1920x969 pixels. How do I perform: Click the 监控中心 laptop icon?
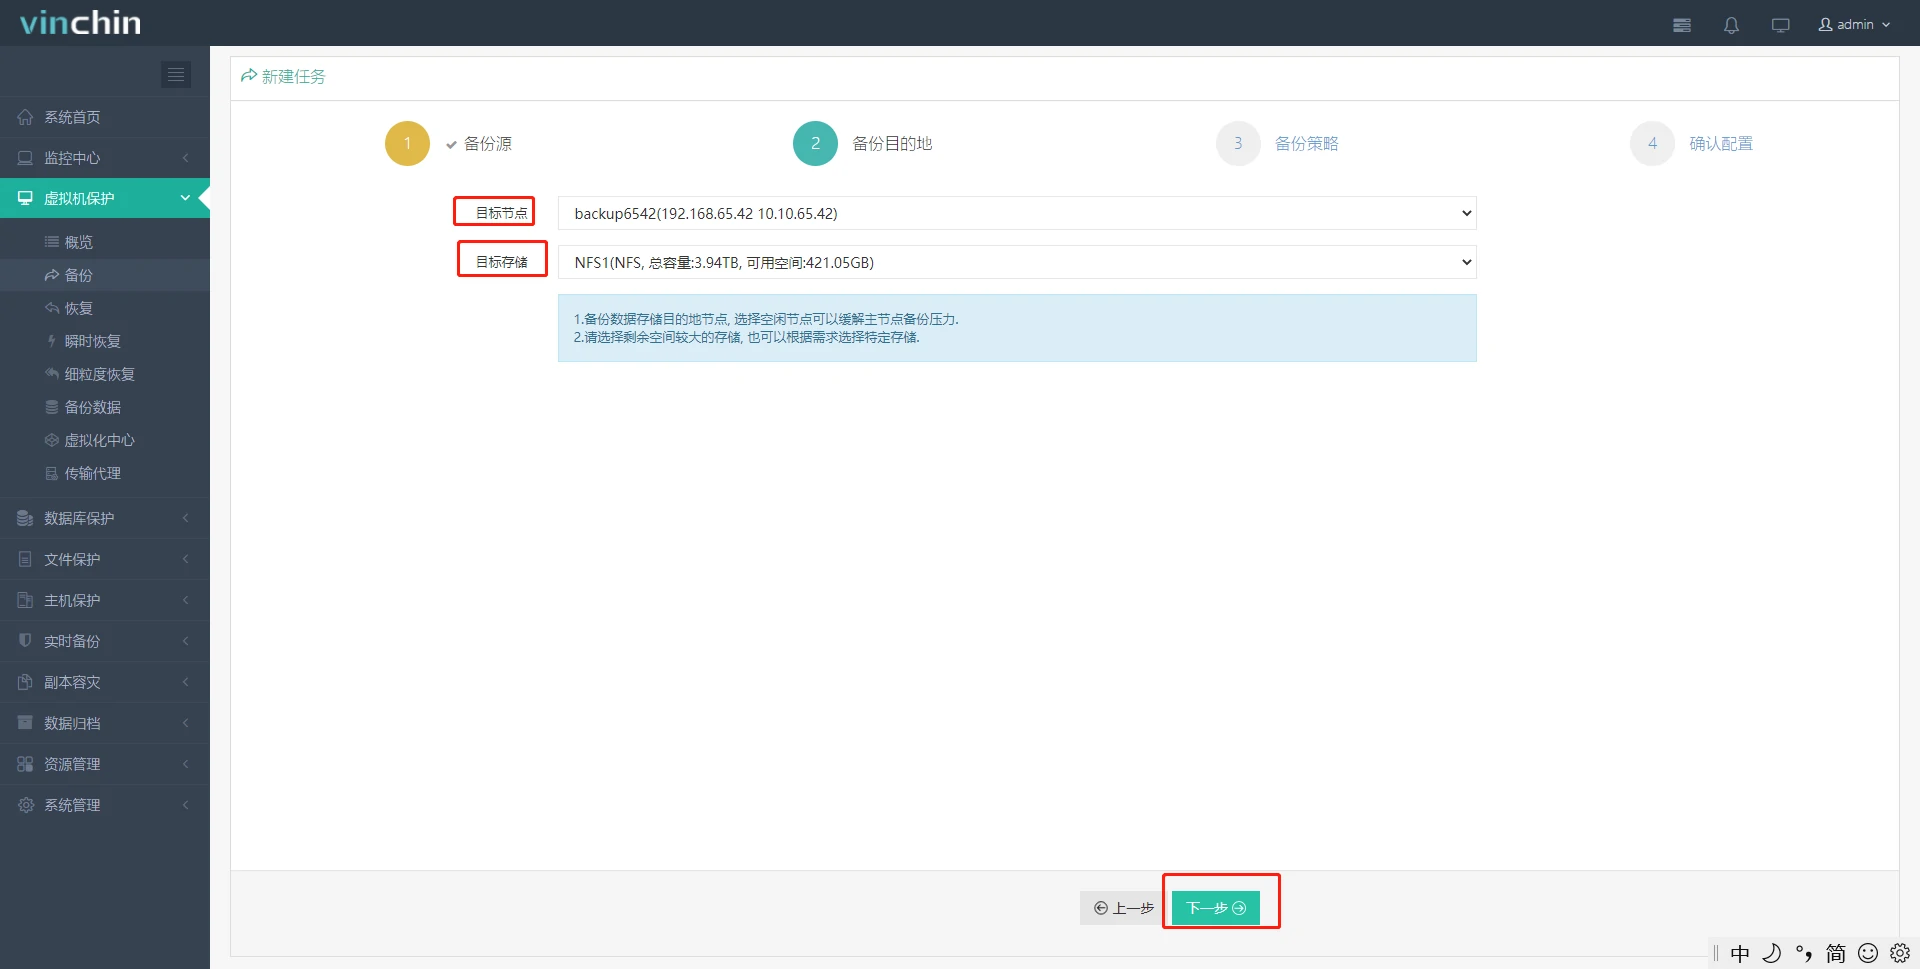tap(25, 158)
